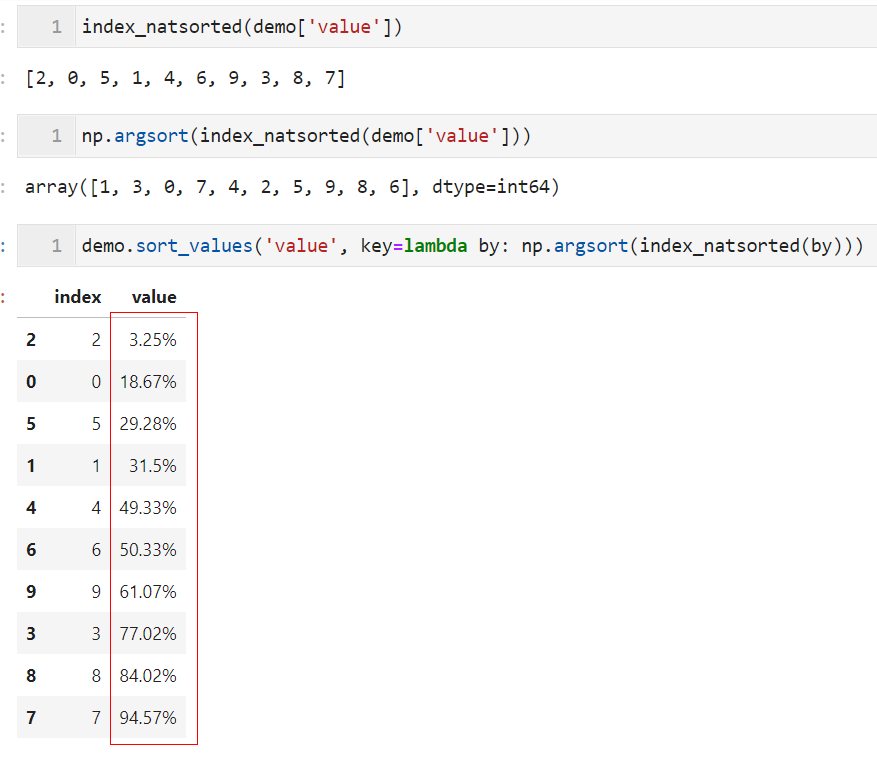Click the 50.33% value cell
877x762 pixels.
(x=148, y=549)
